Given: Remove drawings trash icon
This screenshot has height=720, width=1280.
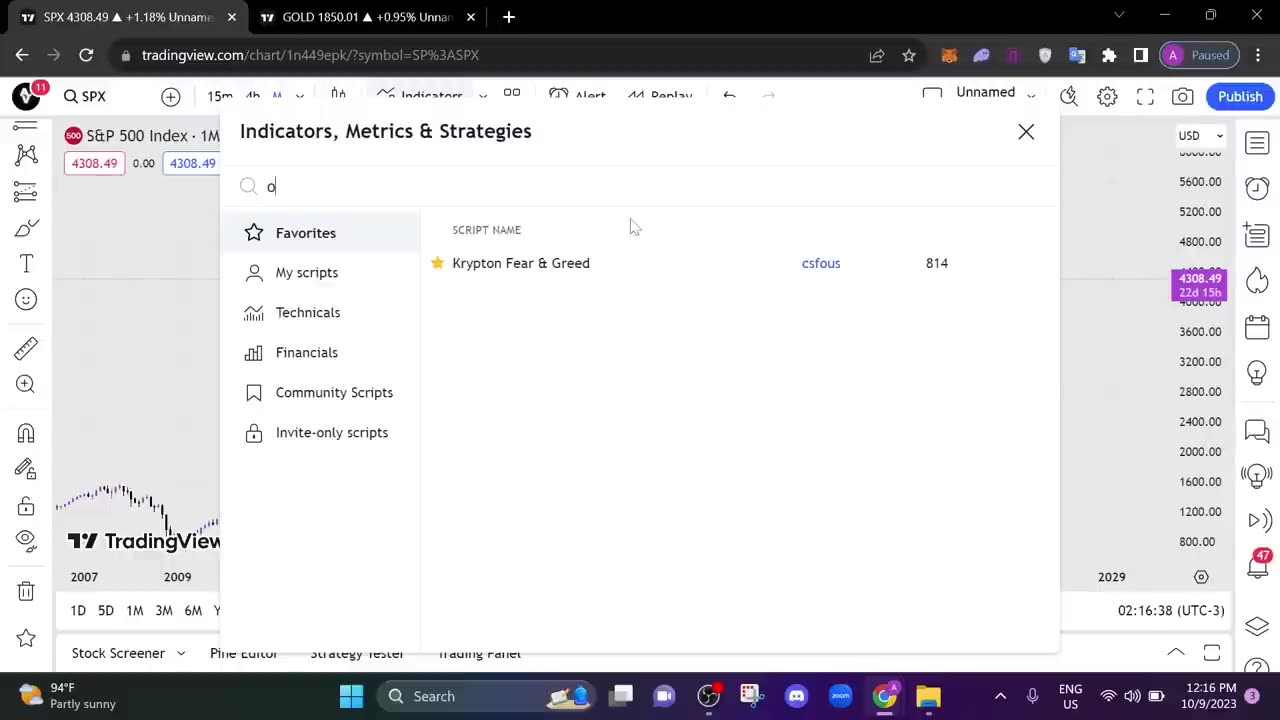Looking at the screenshot, I should [26, 591].
